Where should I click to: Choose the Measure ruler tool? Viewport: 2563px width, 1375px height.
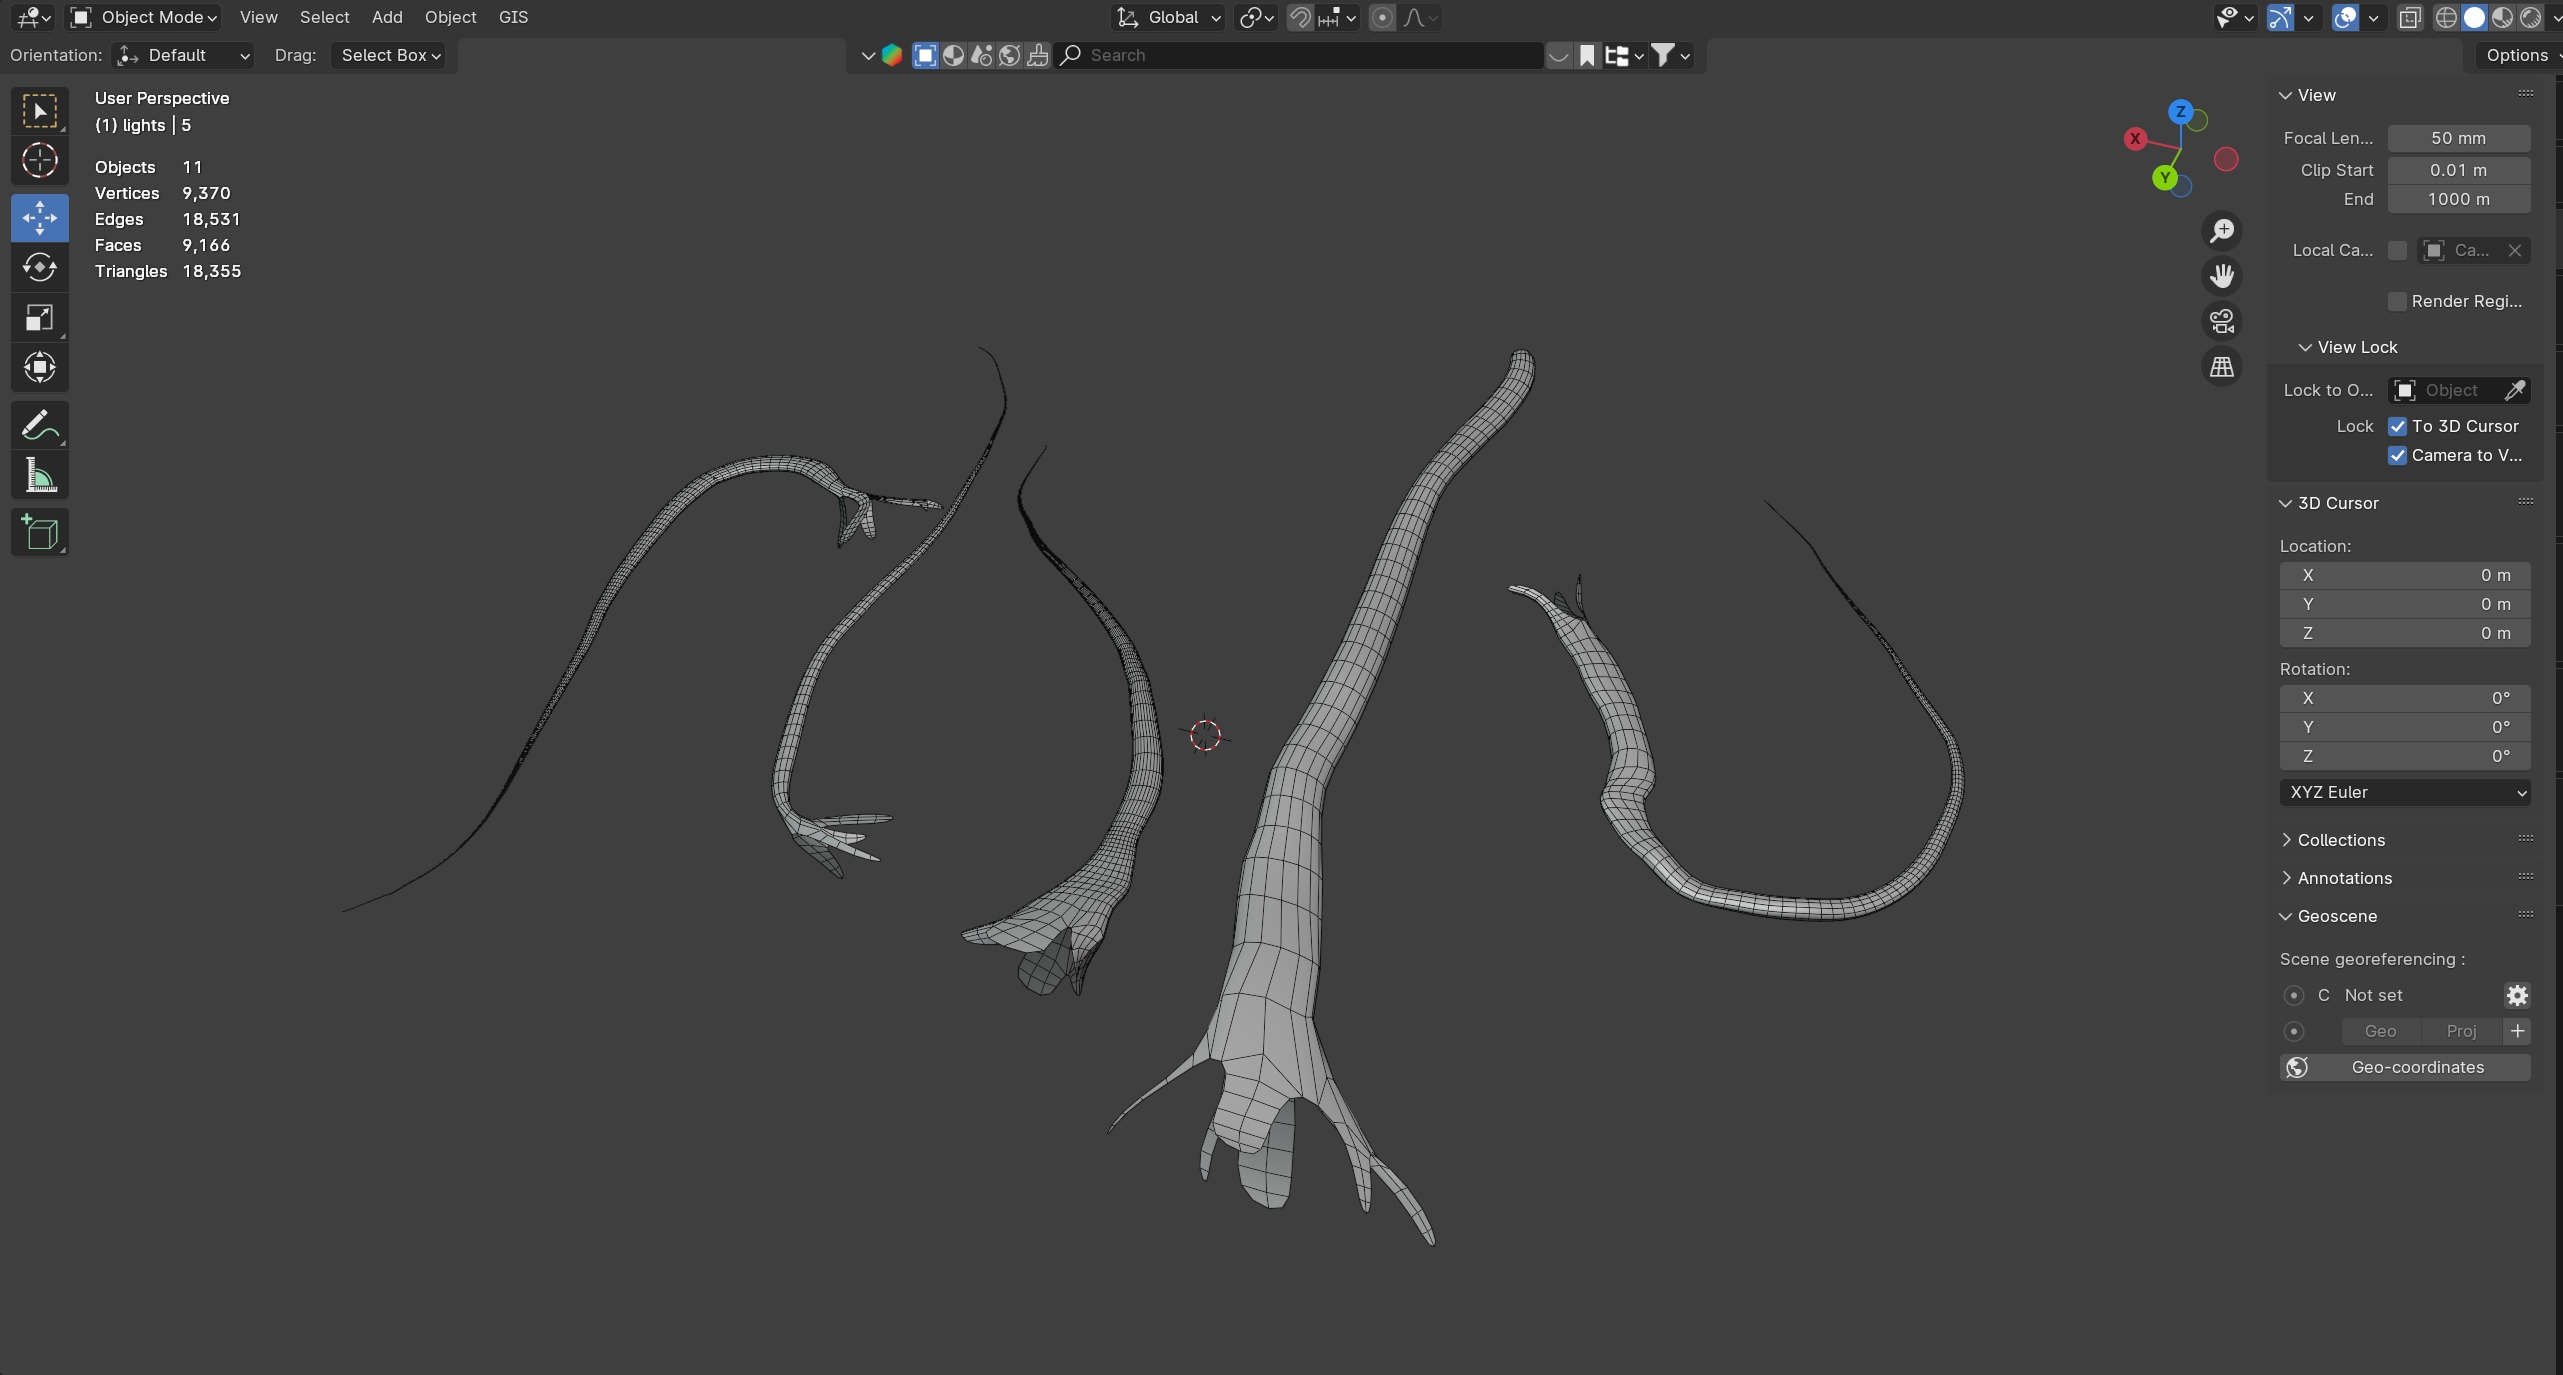(x=40, y=476)
